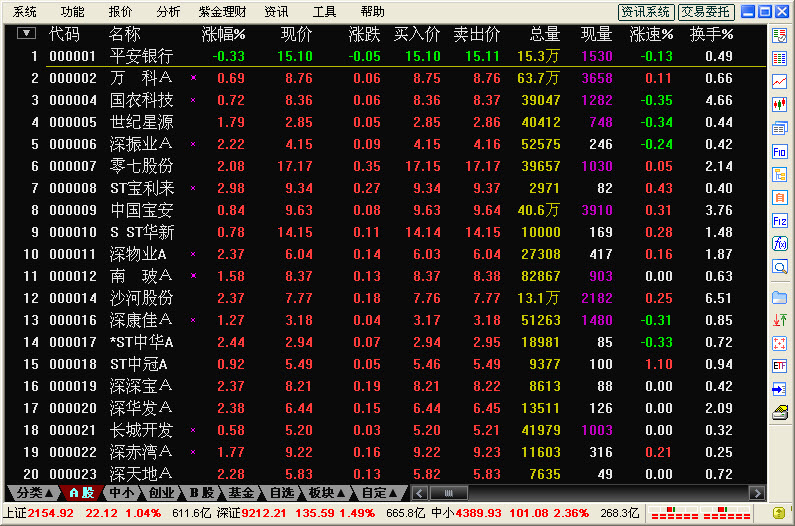Click the magnifier search icon
The width and height of the screenshot is (795, 526).
click(x=779, y=267)
